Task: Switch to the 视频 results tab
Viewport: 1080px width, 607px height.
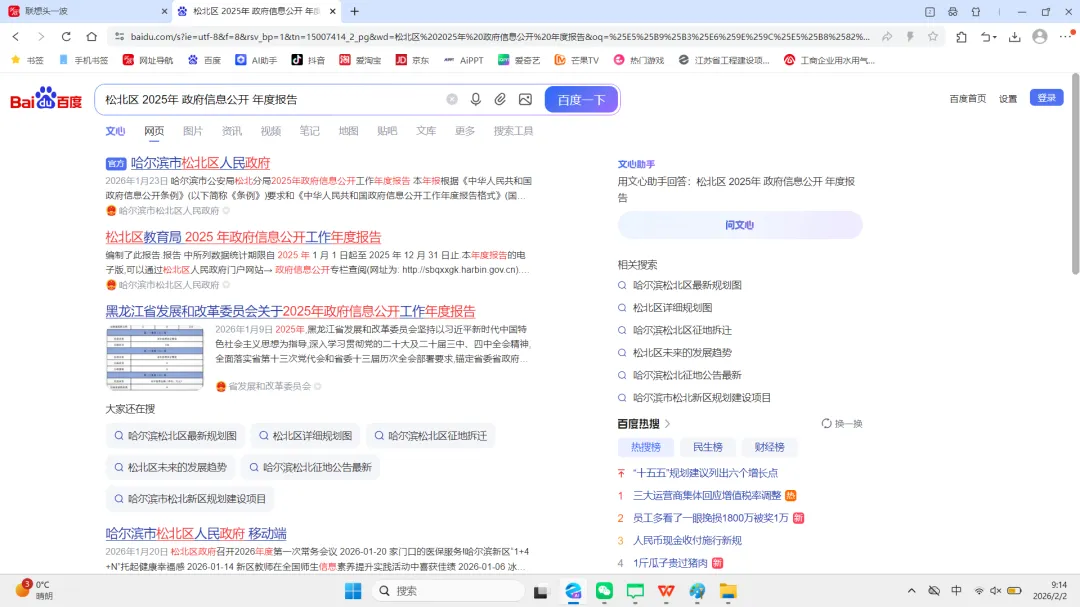Action: tap(271, 131)
